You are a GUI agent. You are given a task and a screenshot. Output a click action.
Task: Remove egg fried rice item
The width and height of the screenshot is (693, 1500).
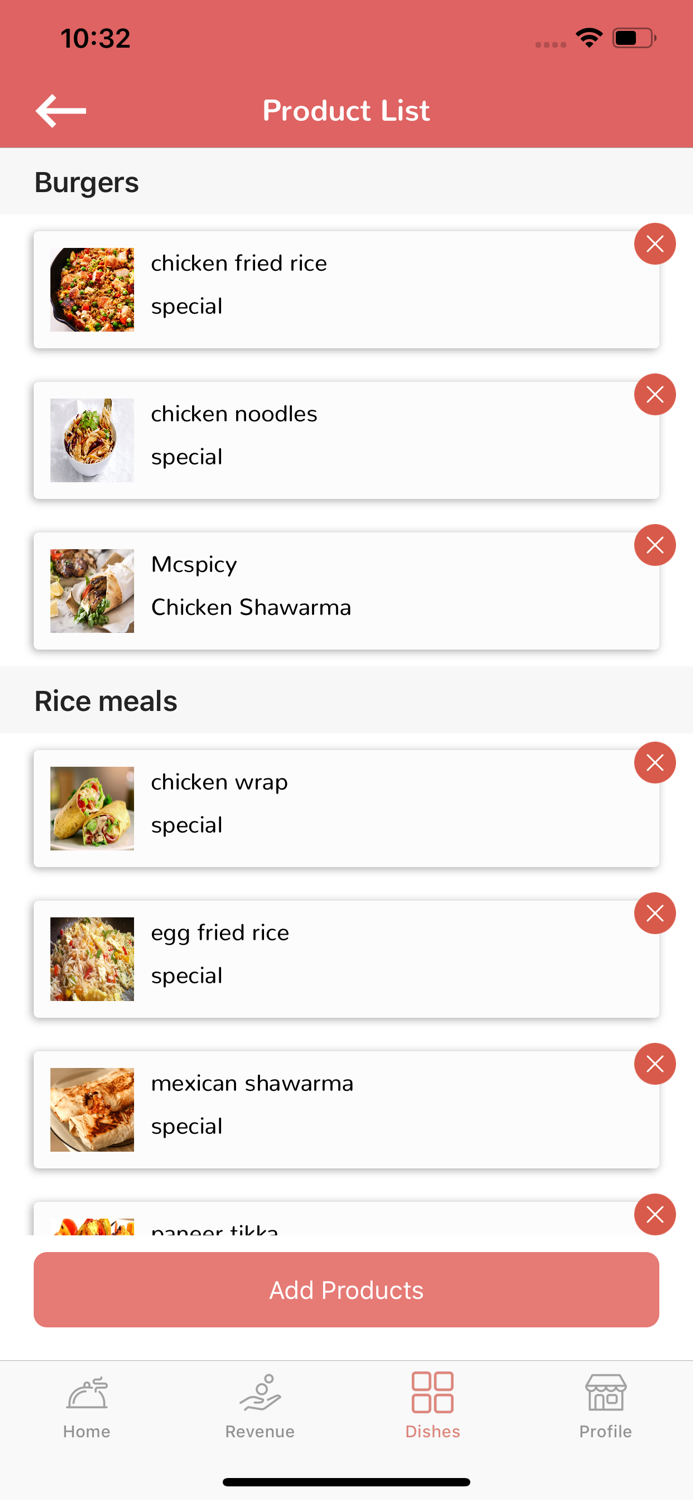pyautogui.click(x=655, y=913)
